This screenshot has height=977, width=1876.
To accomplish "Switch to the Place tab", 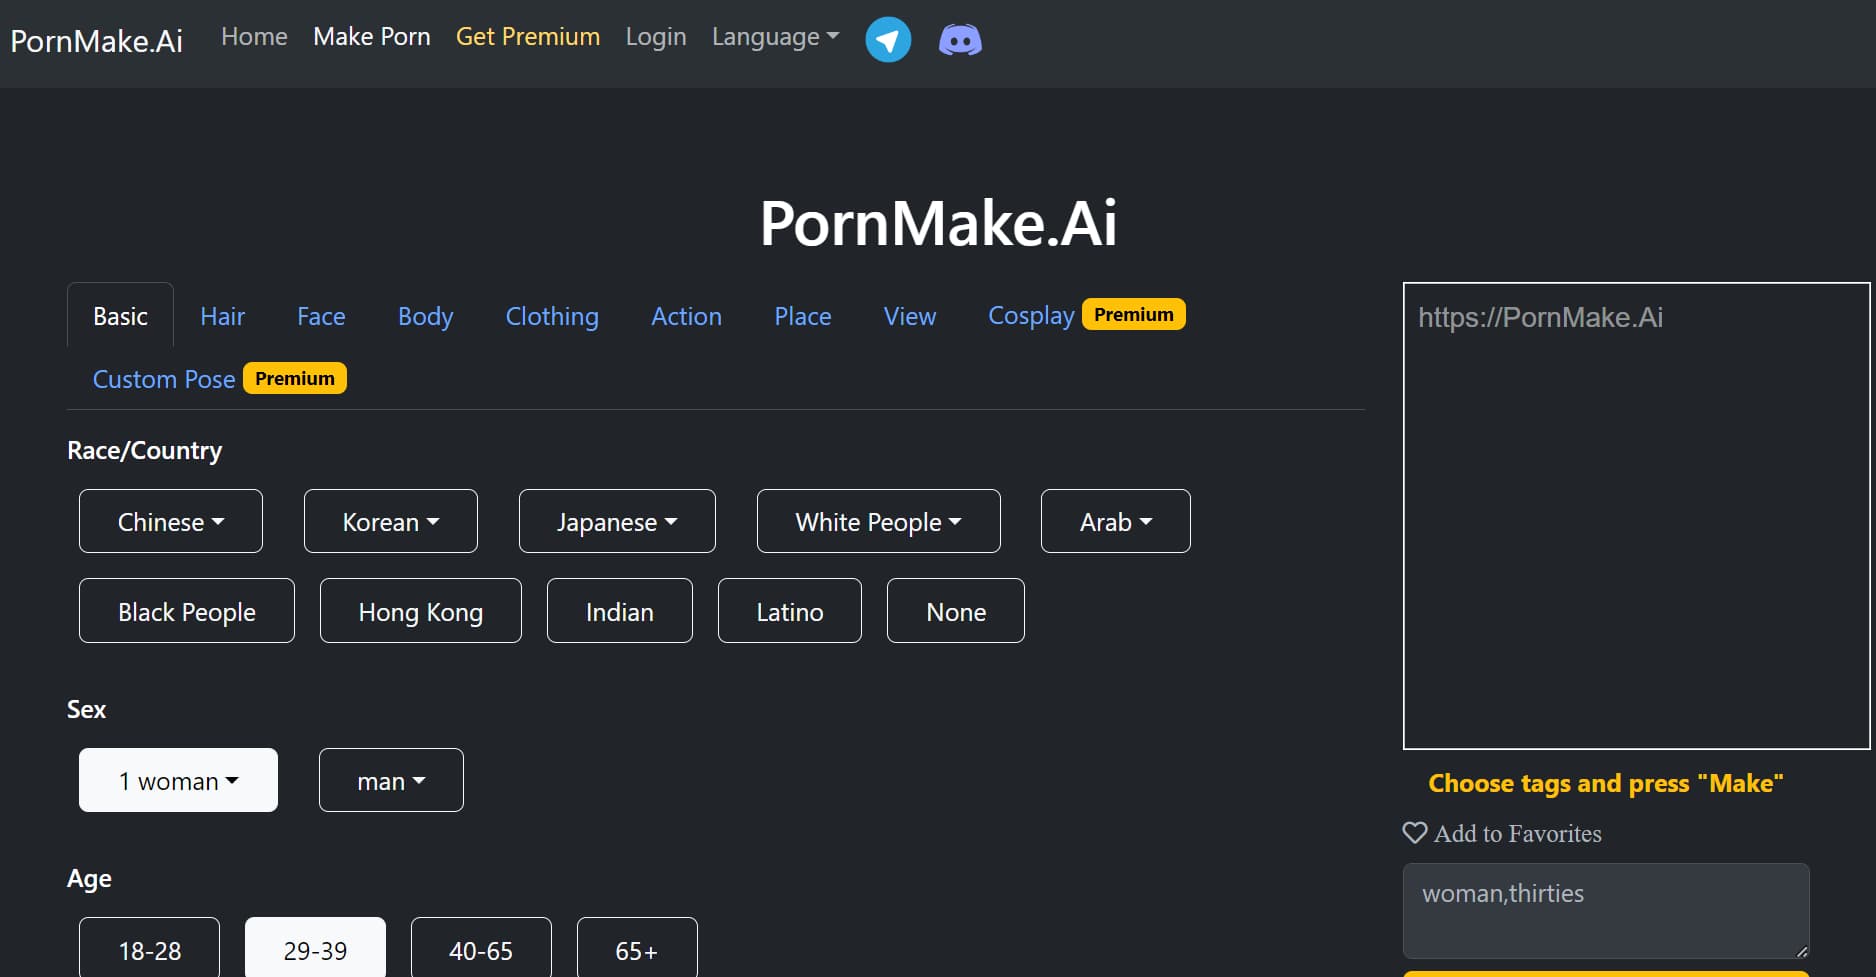I will click(x=803, y=316).
